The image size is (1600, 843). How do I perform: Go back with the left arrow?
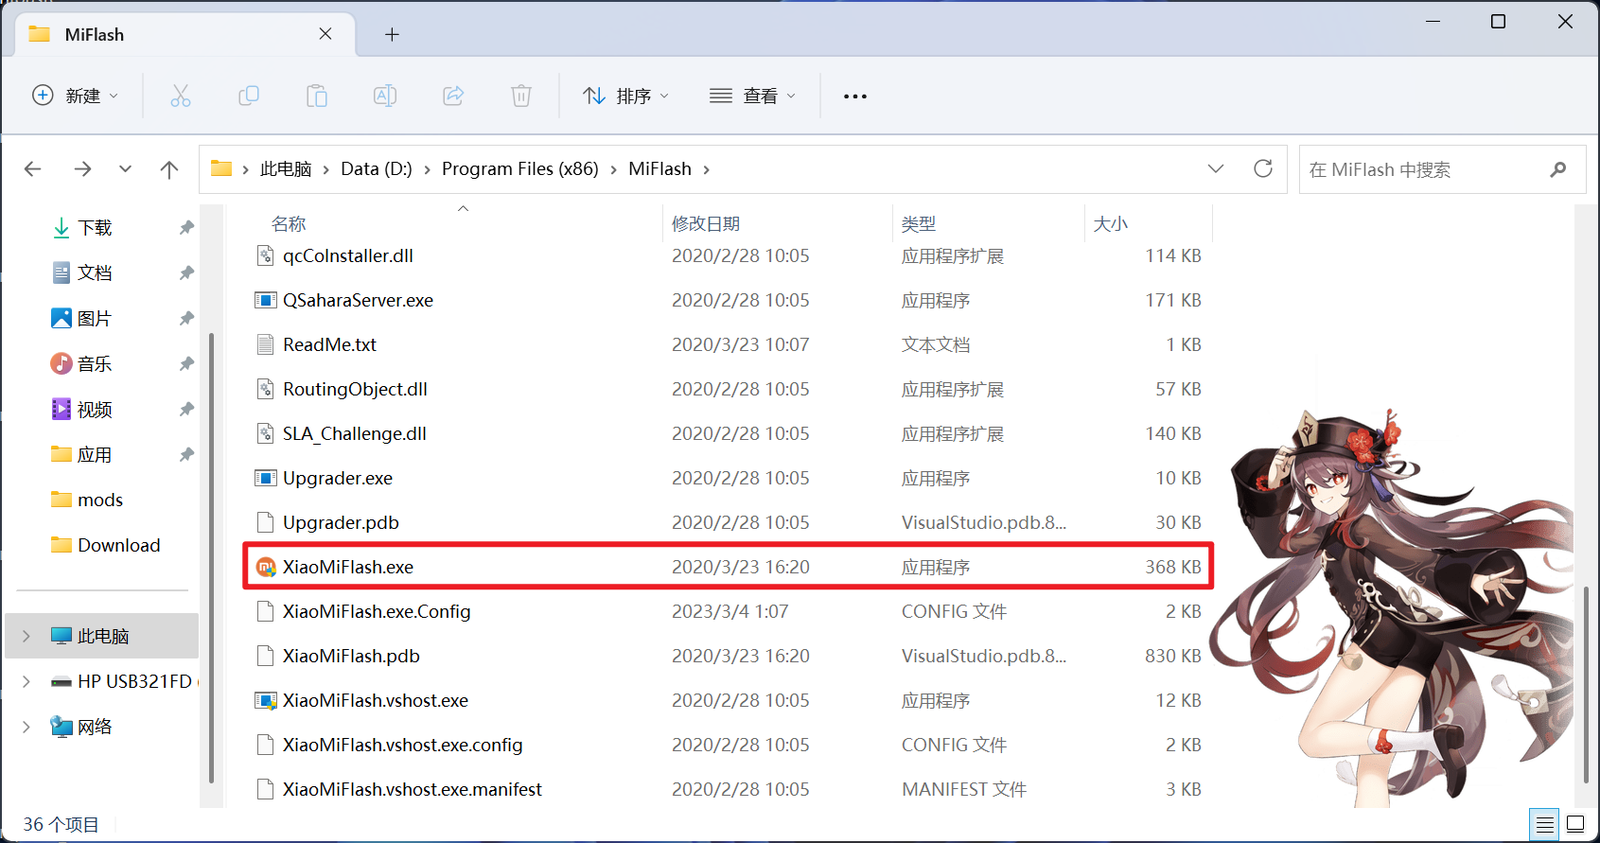pos(33,169)
